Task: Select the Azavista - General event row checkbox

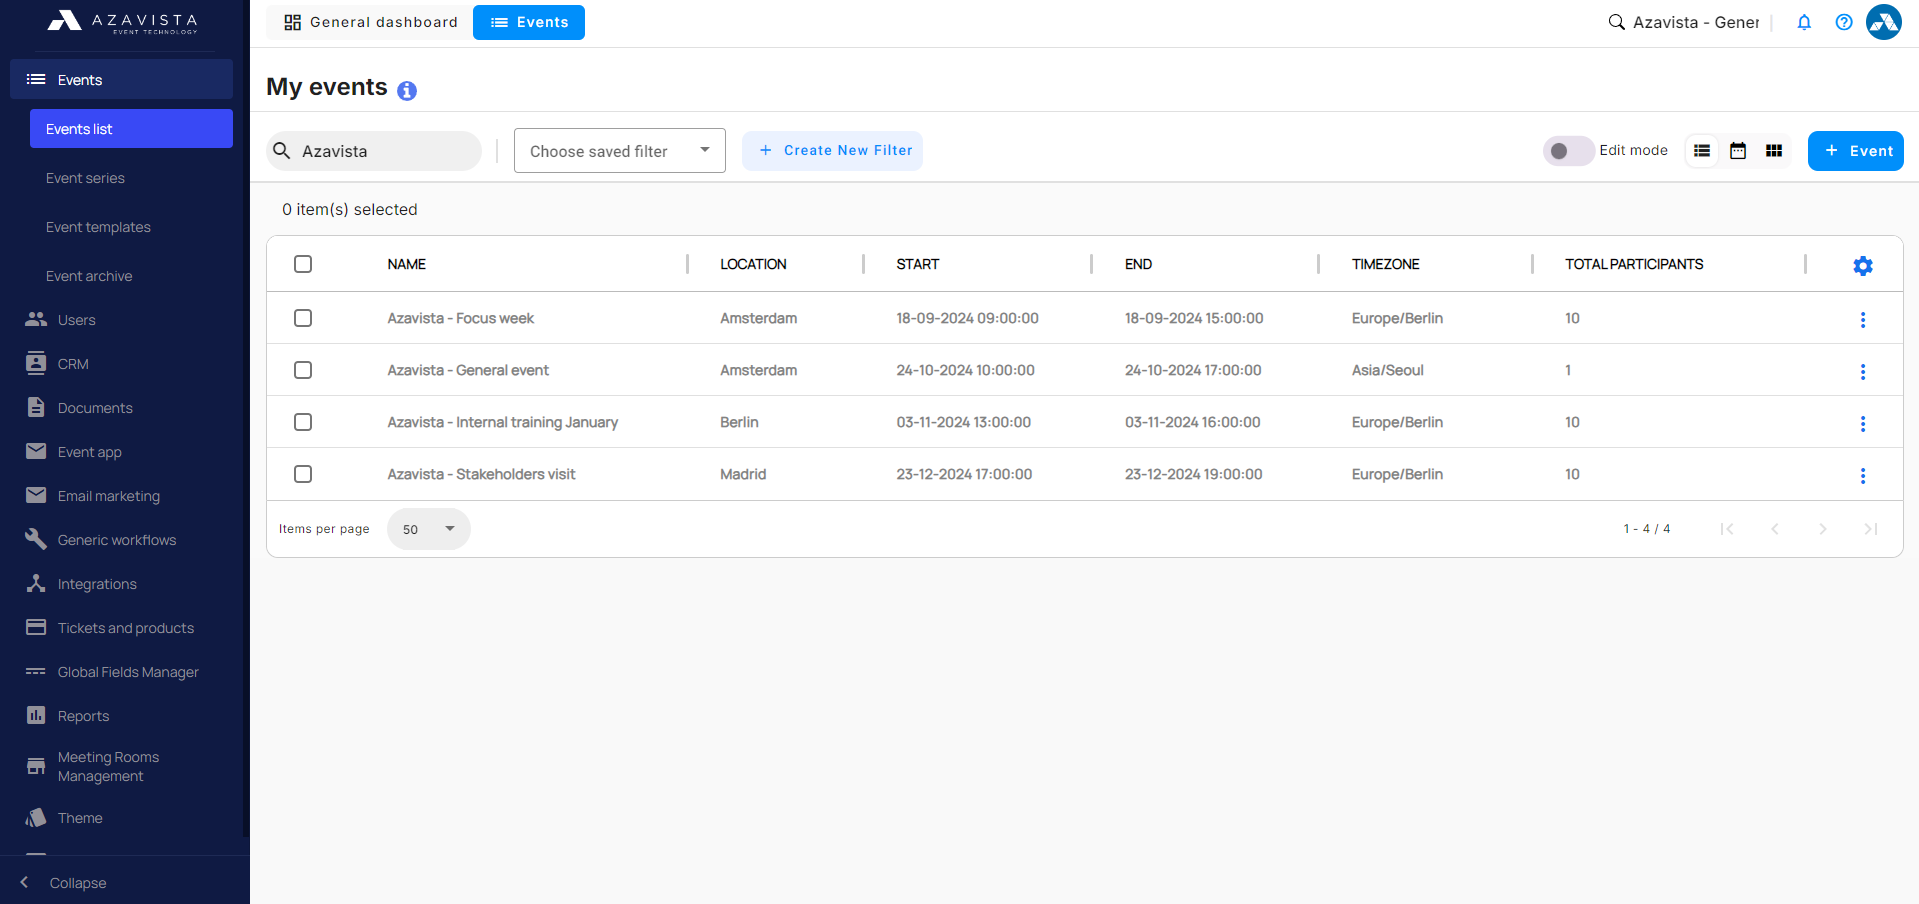Action: 303,370
